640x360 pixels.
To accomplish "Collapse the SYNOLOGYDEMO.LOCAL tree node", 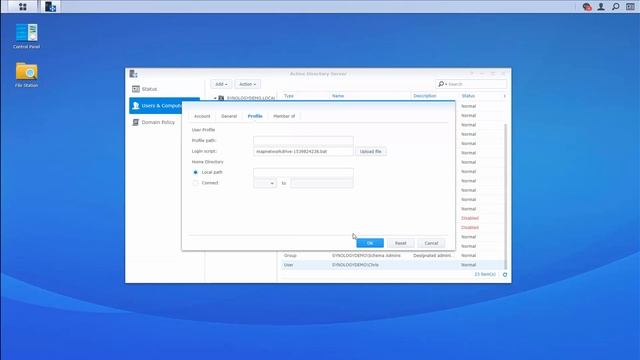I will coord(215,98).
